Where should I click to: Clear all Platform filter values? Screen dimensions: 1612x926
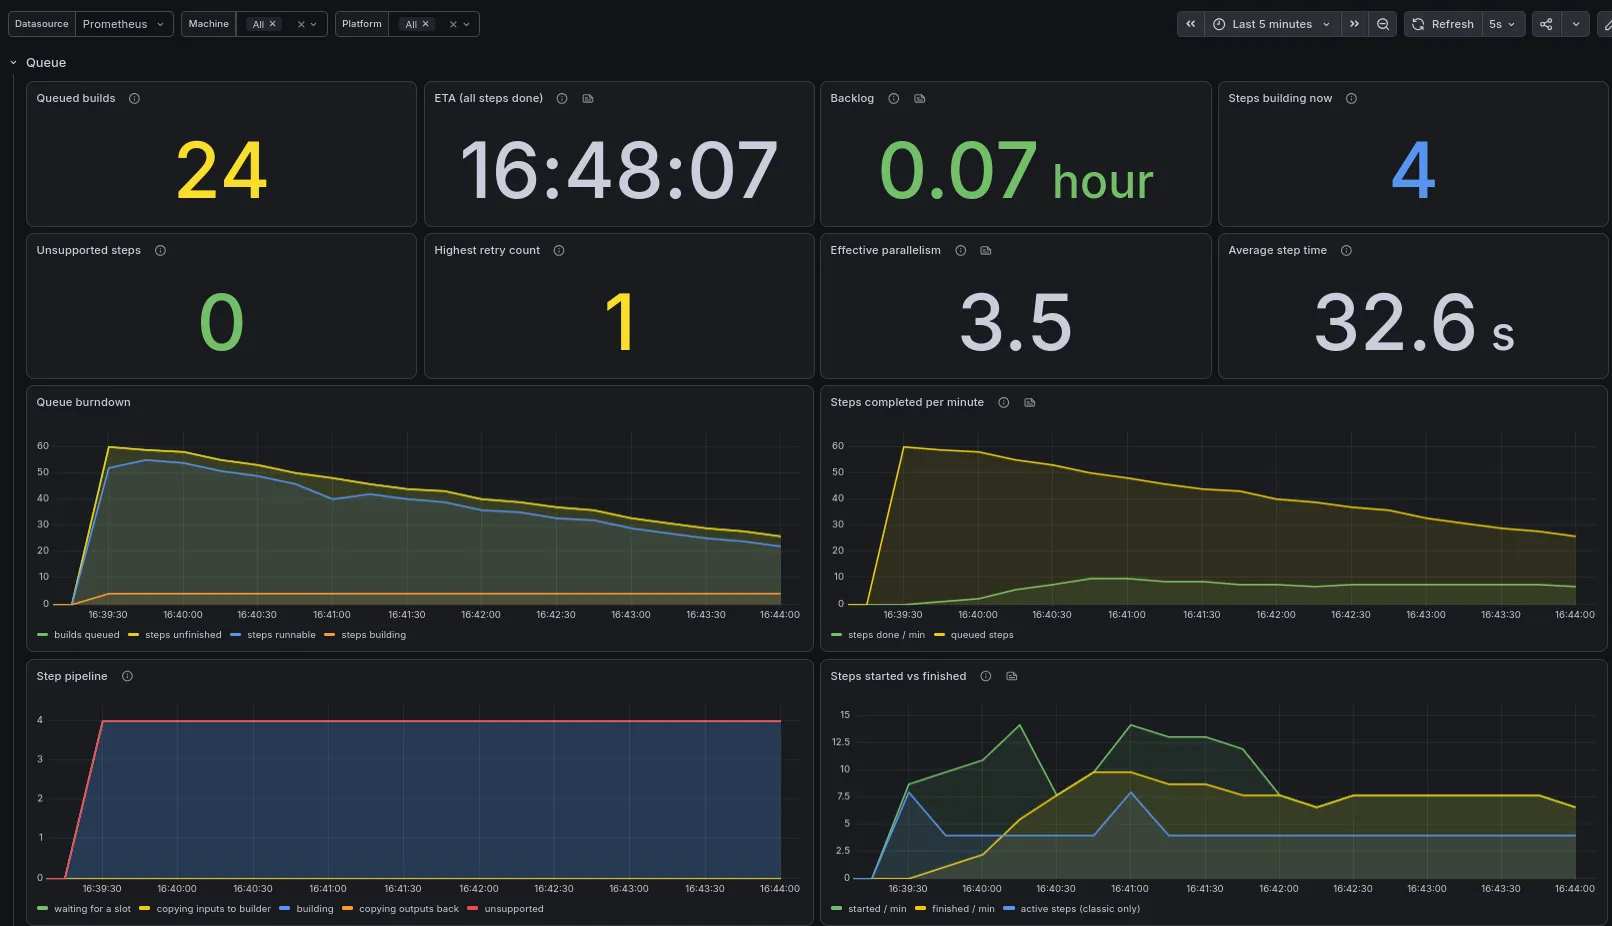pyautogui.click(x=453, y=24)
